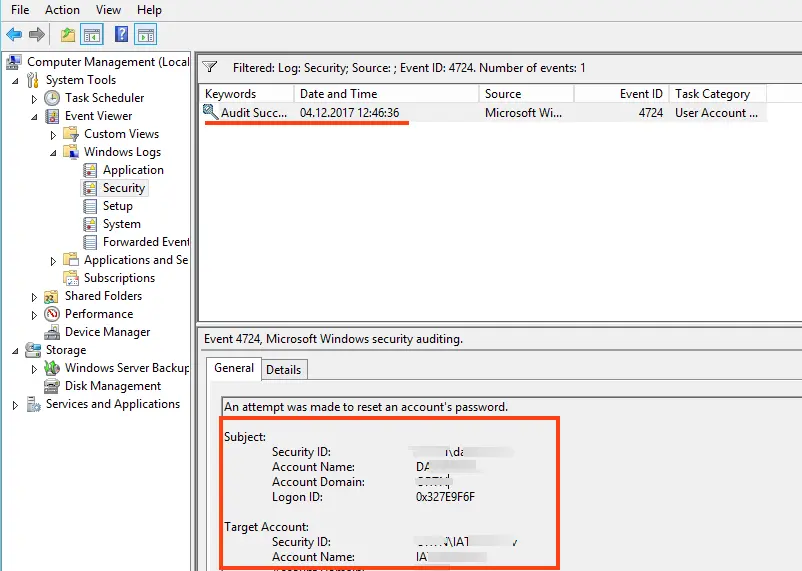Click the Shared Folders icon
802x571 pixels.
[52, 296]
